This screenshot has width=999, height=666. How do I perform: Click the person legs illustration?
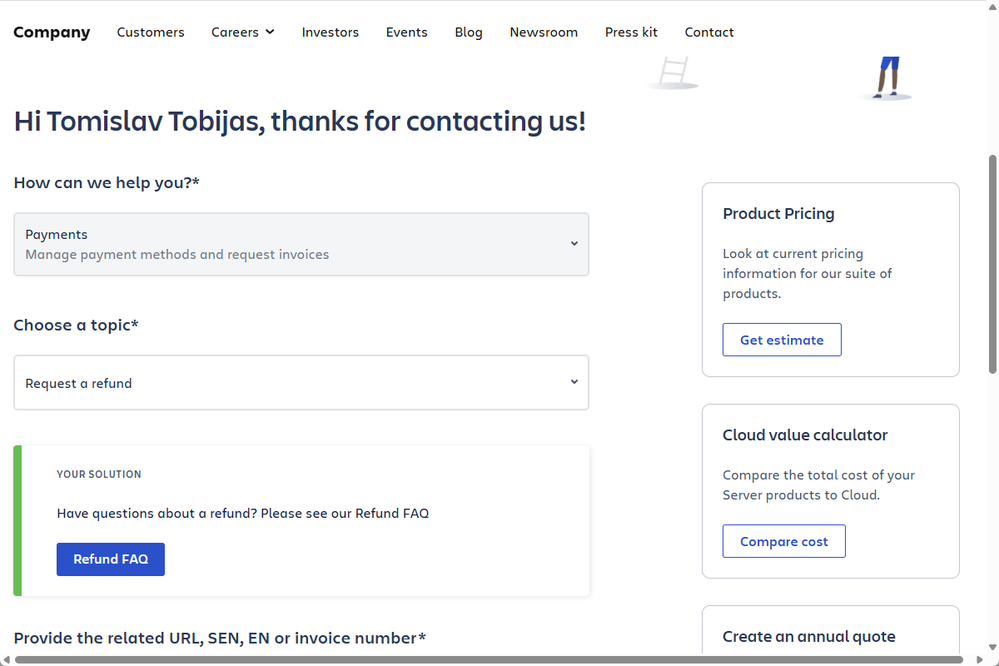tap(888, 78)
